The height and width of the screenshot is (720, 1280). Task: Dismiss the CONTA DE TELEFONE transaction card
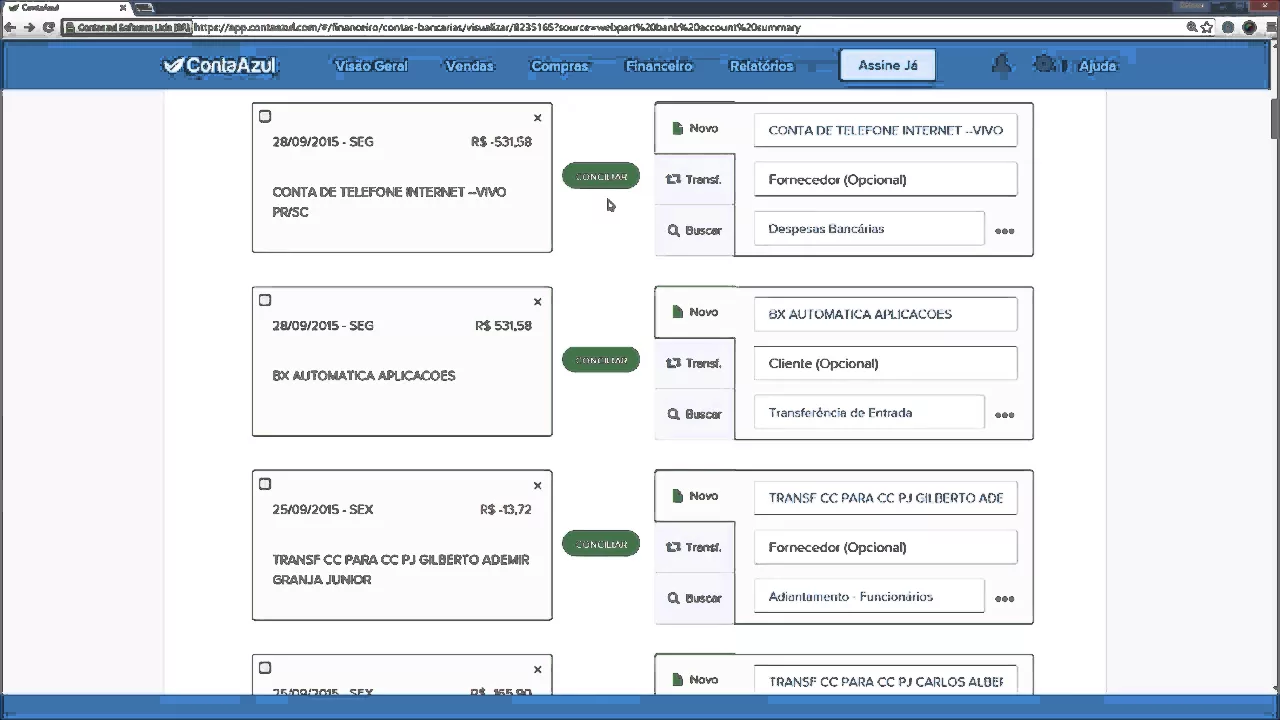pos(537,118)
